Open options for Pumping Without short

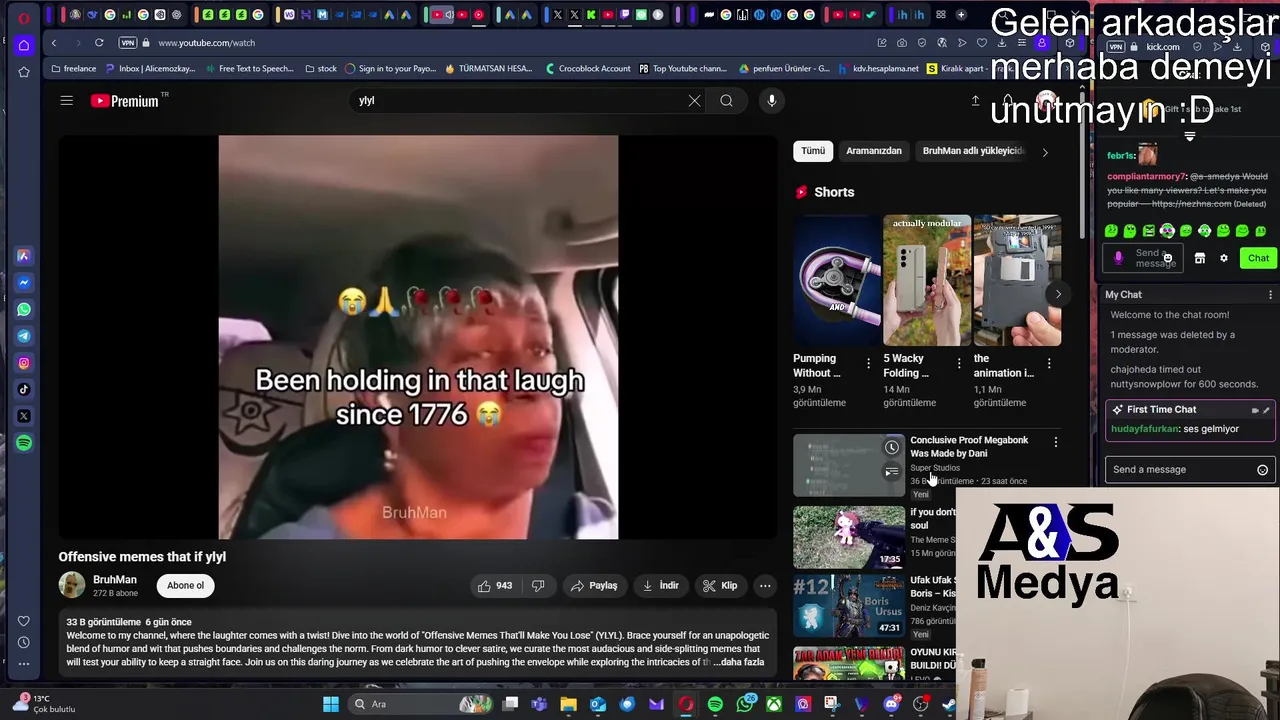(868, 363)
